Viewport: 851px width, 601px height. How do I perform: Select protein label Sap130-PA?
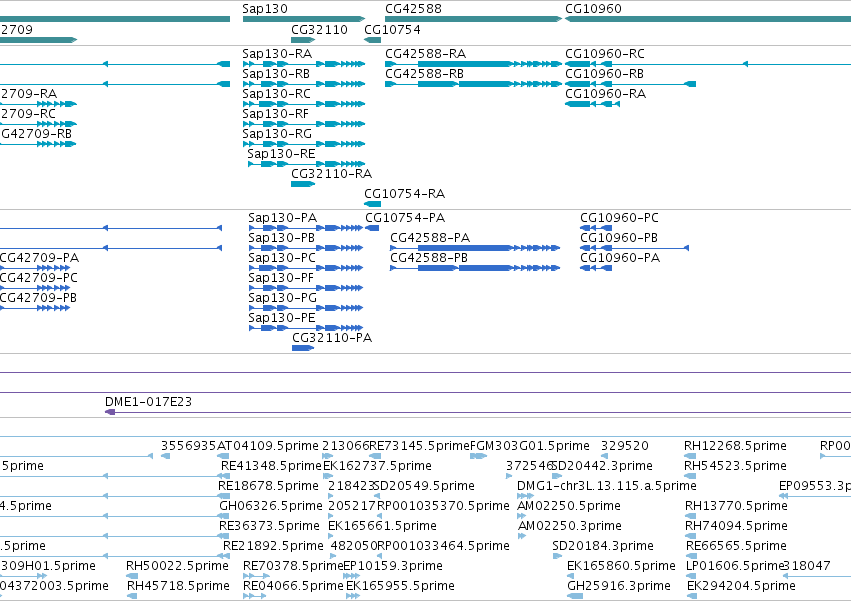coord(283,218)
